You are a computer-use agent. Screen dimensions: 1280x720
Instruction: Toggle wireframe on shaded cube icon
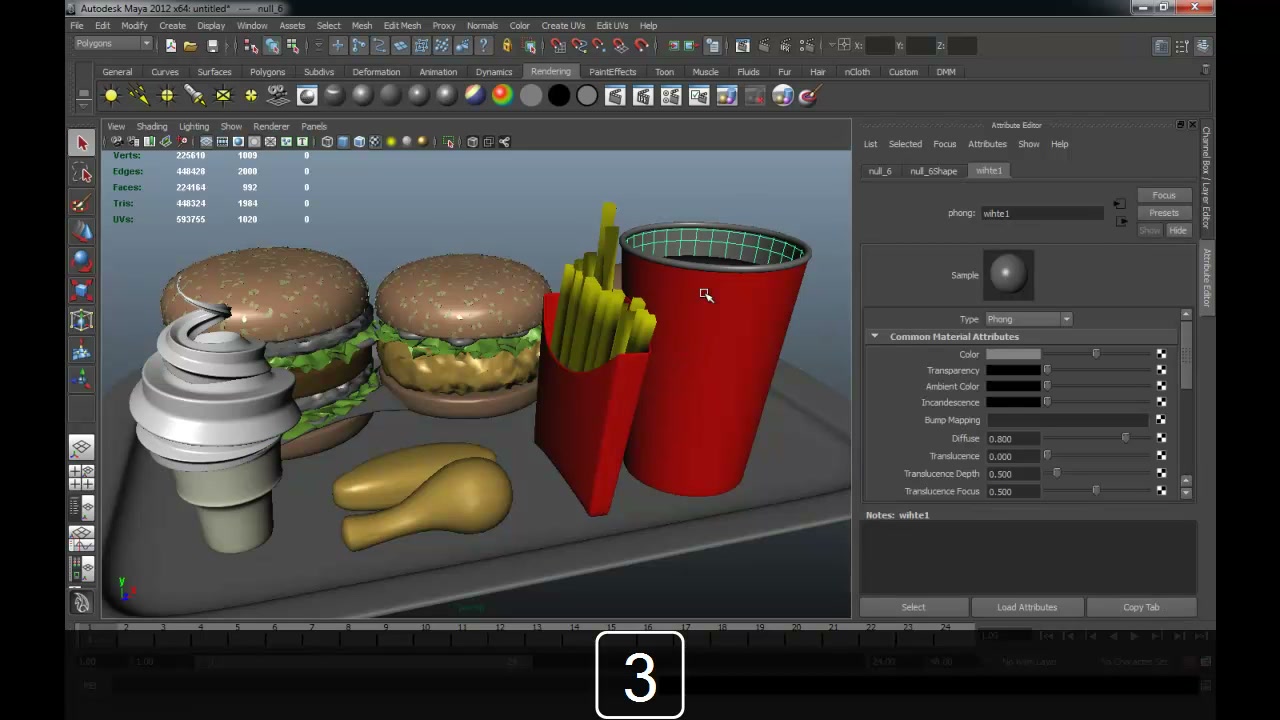tap(359, 142)
